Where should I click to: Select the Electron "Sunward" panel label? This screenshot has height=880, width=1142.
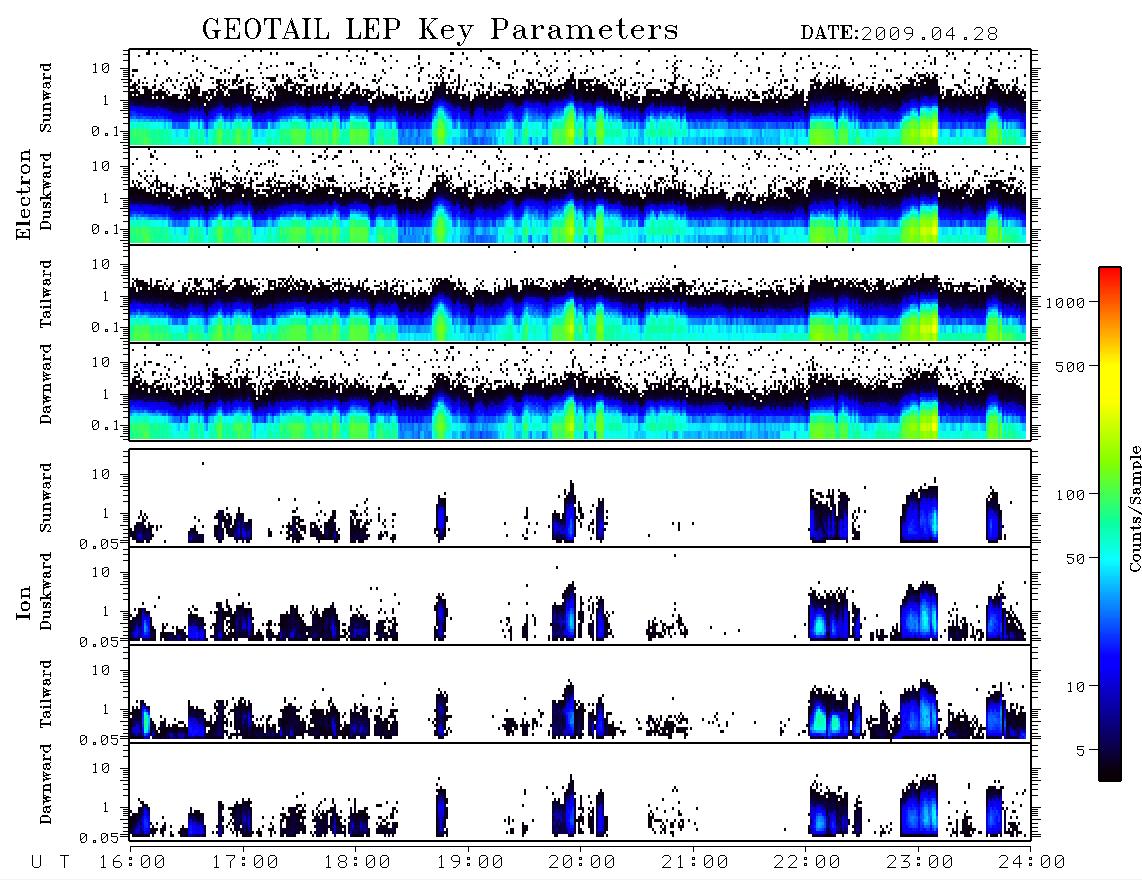[x=46, y=98]
